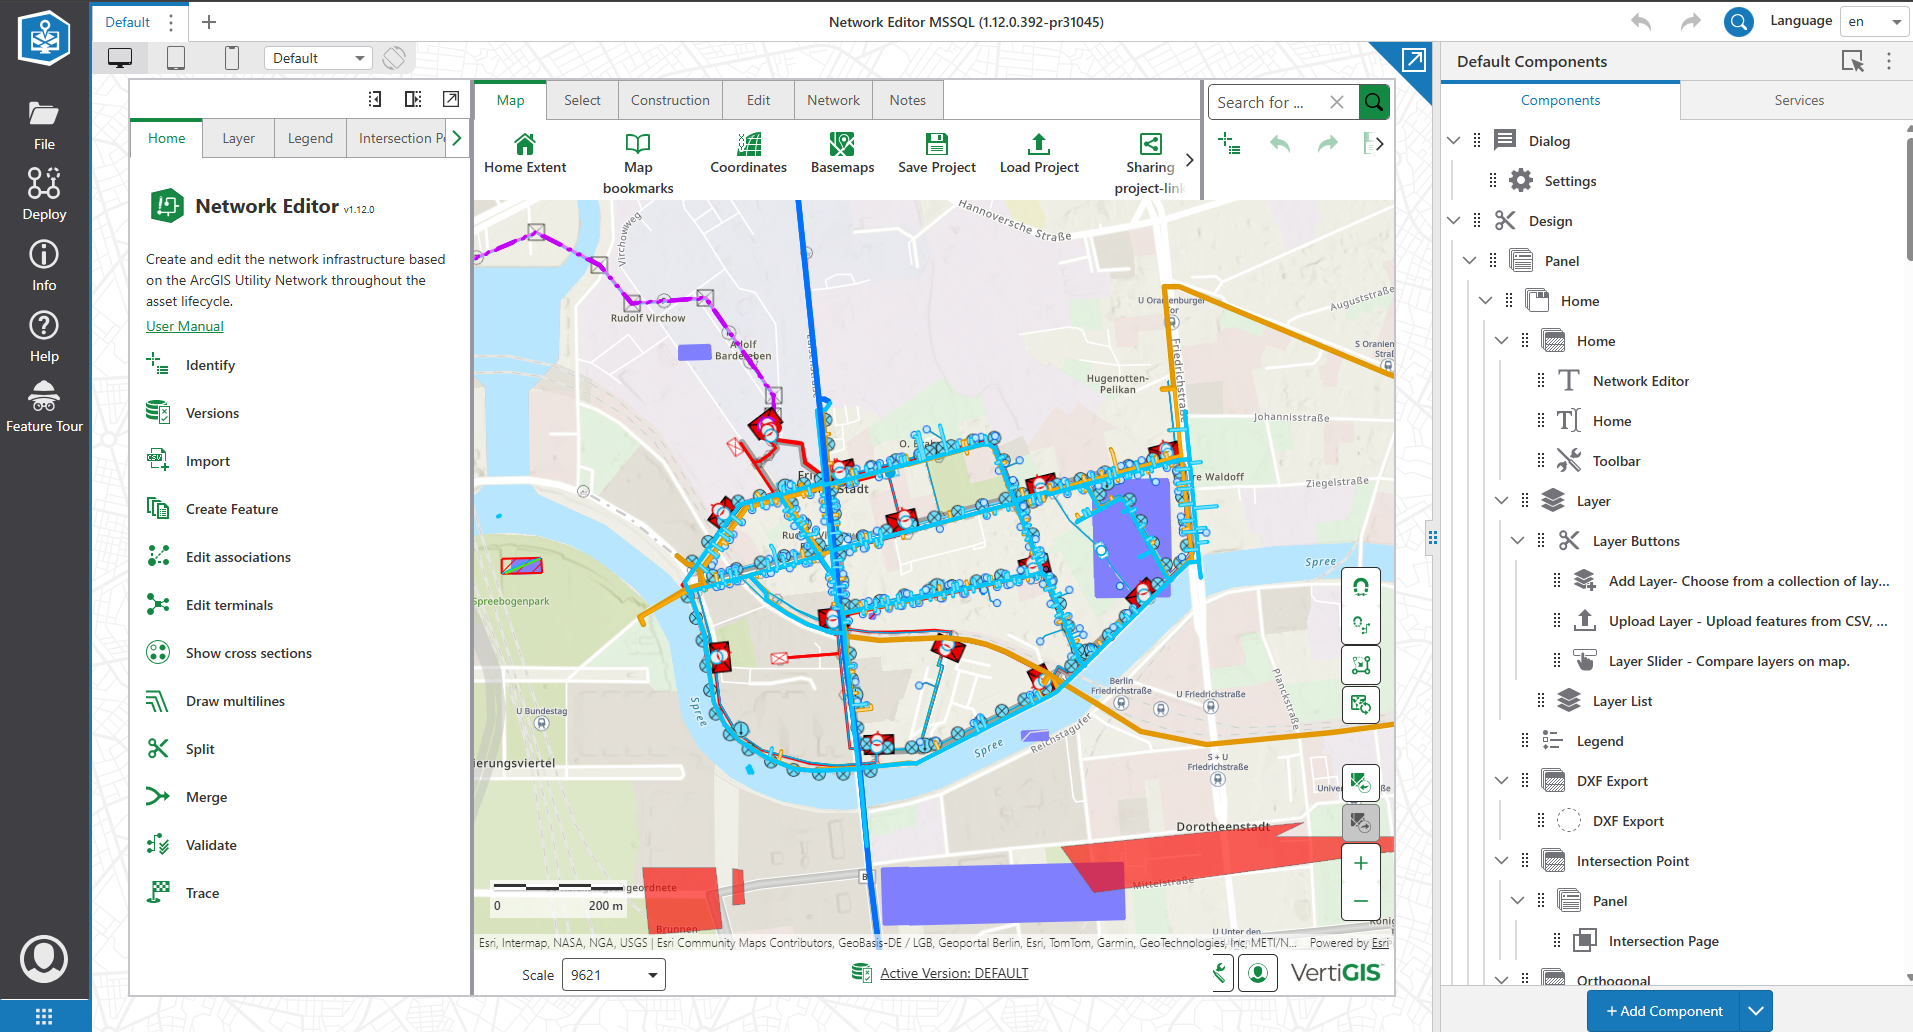The width and height of the screenshot is (1913, 1032).
Task: Switch to desktop device preview
Action: [x=120, y=58]
